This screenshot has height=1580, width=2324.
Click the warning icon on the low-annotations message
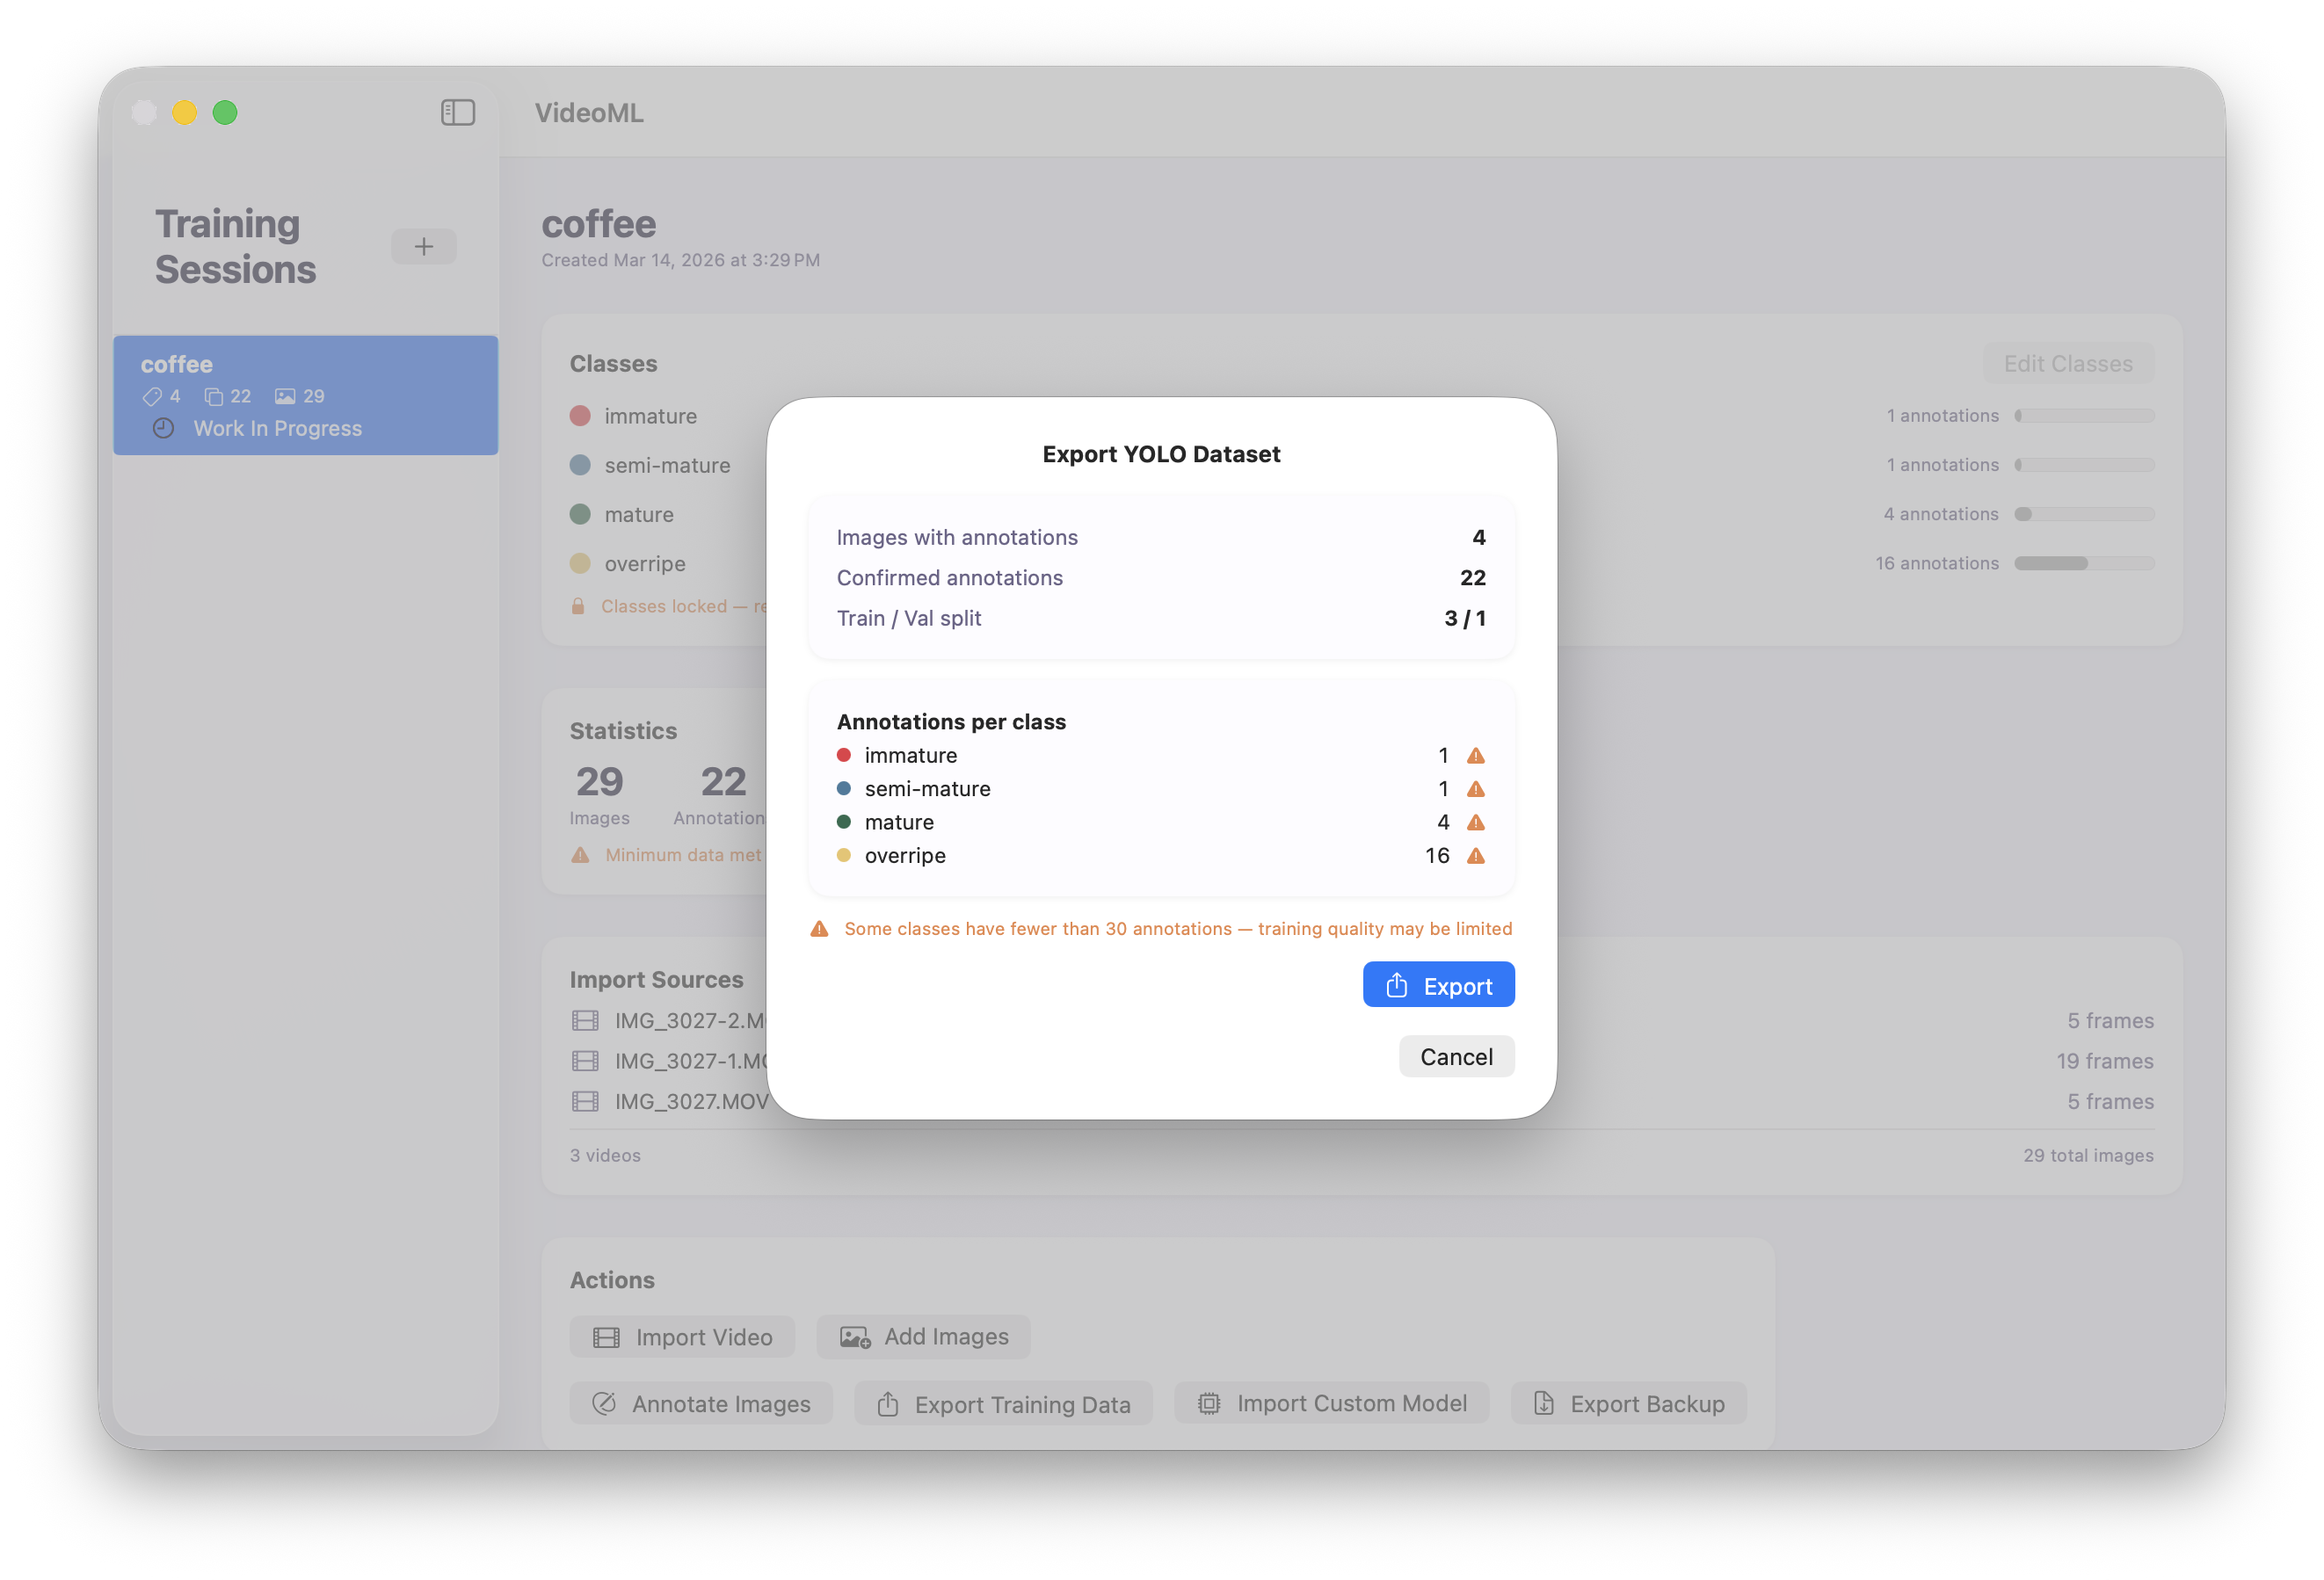click(818, 928)
